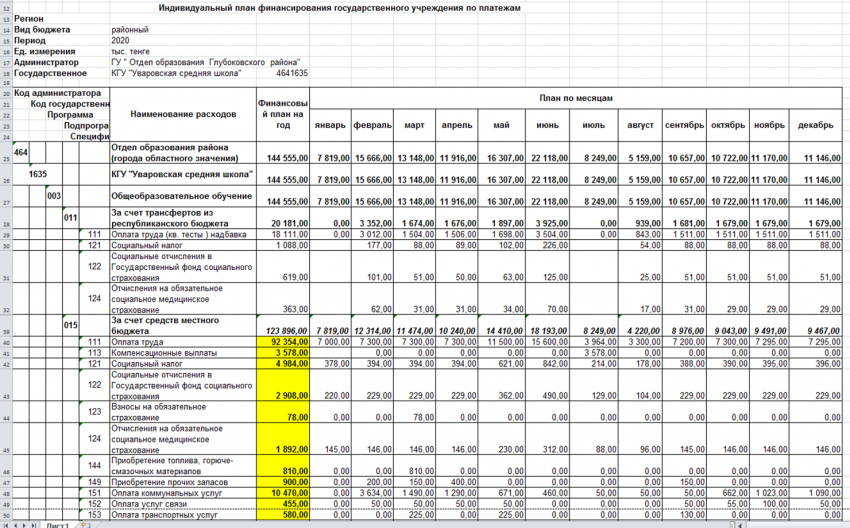Screen dimensions: 850x528
Task: Select the 'Регион' label cell
Action: (29, 18)
